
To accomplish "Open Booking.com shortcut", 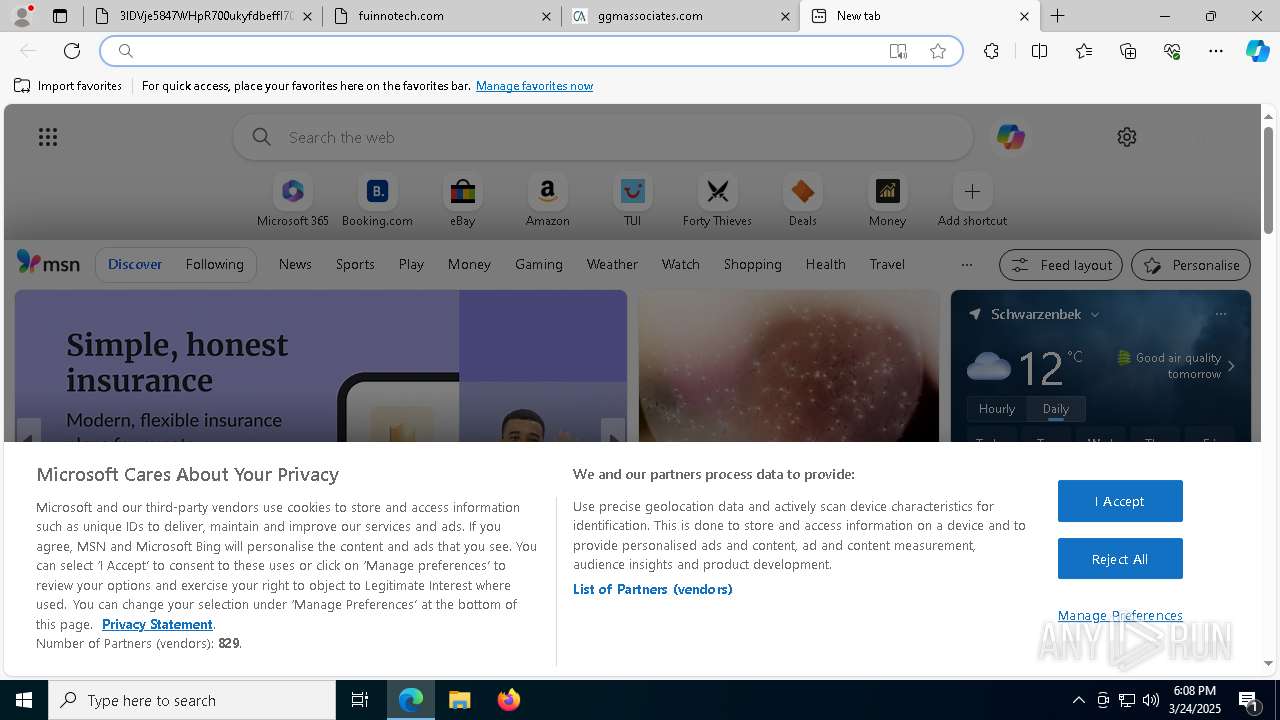I will pos(377,200).
